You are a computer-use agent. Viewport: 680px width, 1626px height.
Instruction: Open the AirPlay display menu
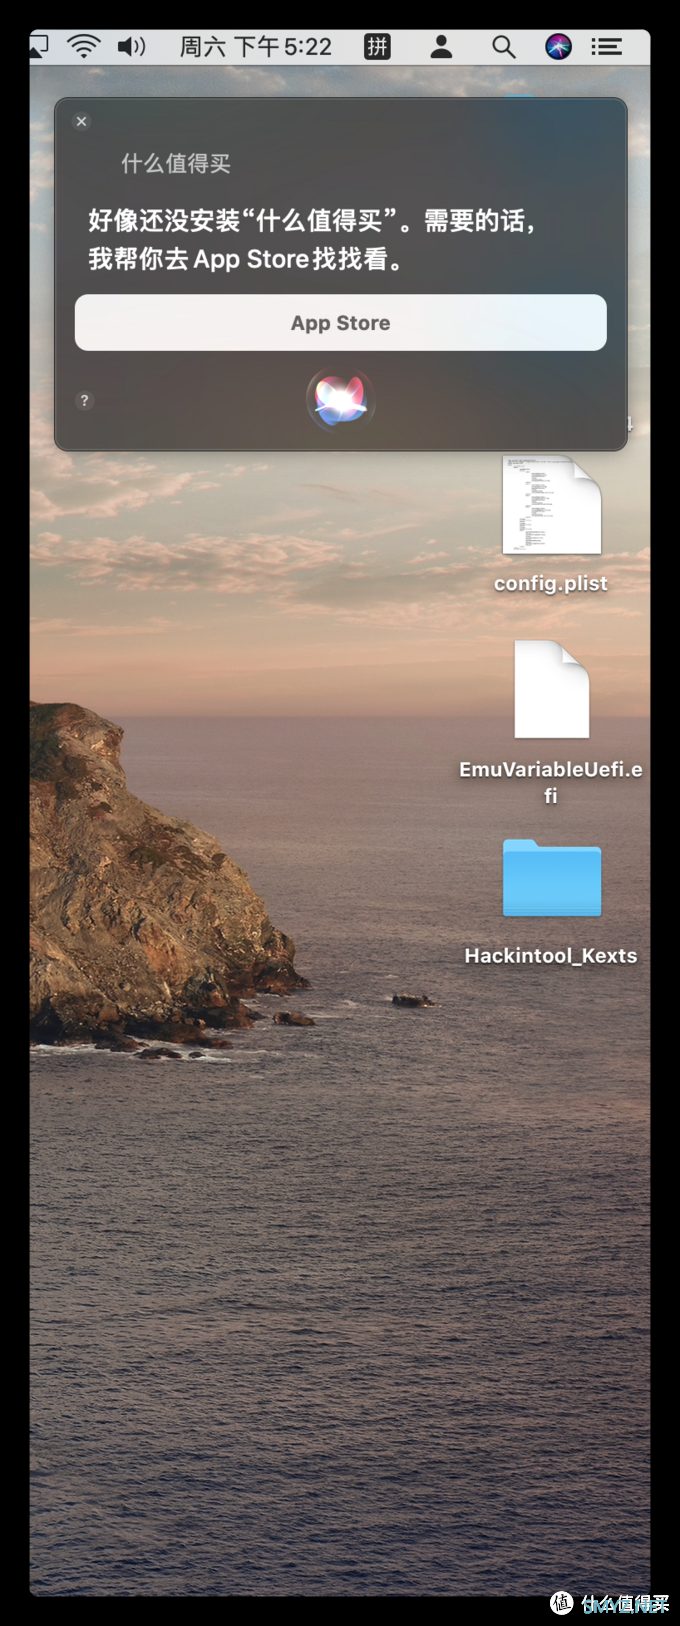coord(39,46)
